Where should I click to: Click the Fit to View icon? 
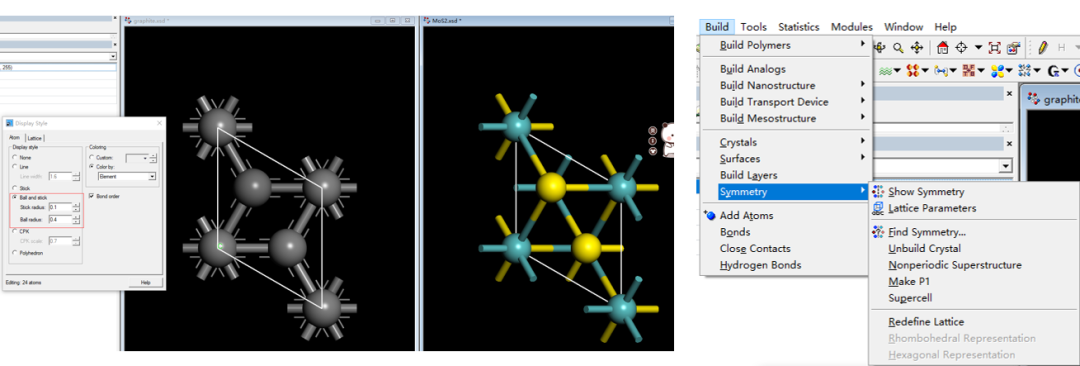tap(995, 48)
